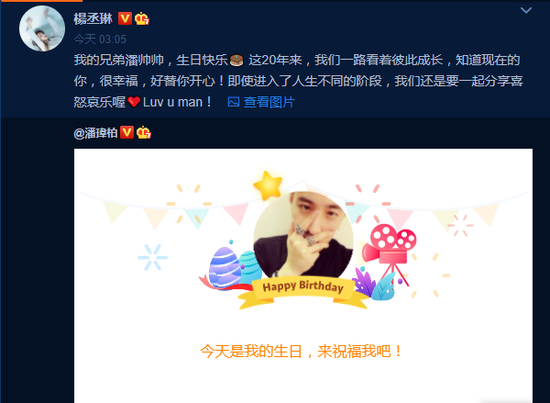Open the 今天 03:05 timestamp link
Image resolution: width=550 pixels, height=403 pixels.
[x=100, y=39]
